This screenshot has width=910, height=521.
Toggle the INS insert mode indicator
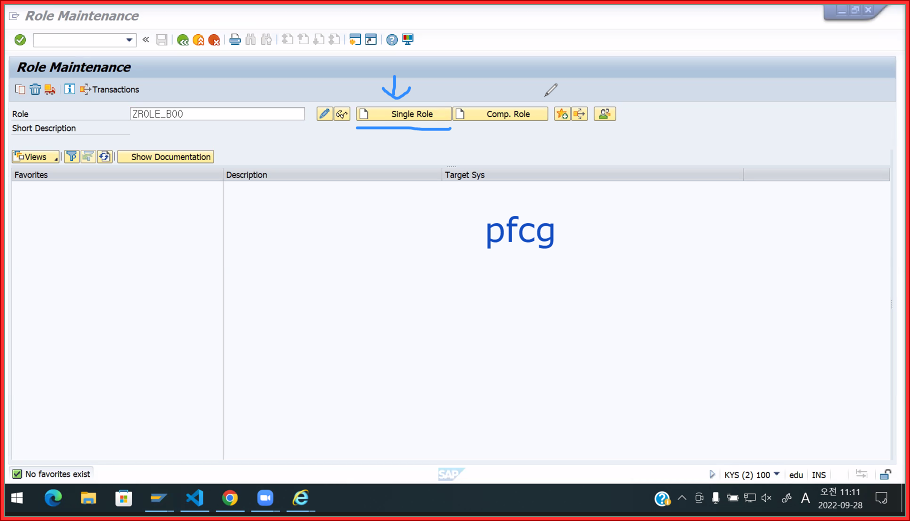(818, 475)
